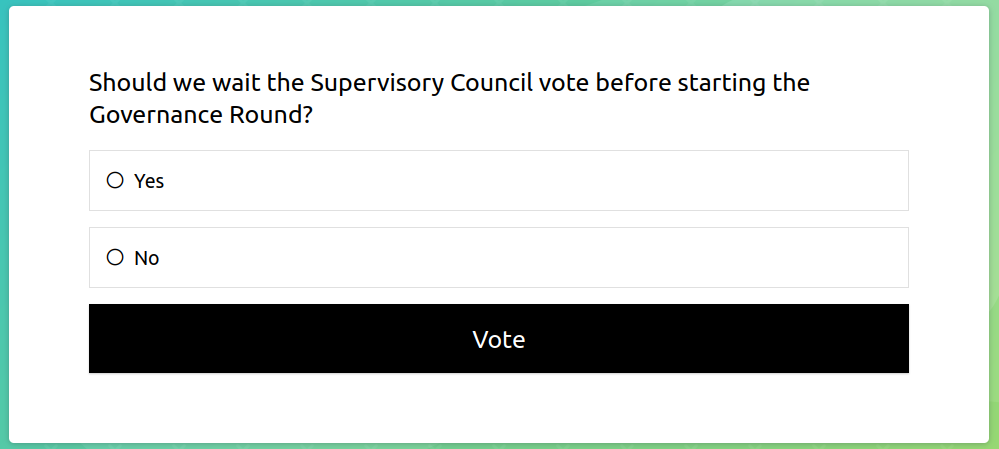Image resolution: width=999 pixels, height=449 pixels.
Task: Click the "Governance Round?" line of the question
Action: pyautogui.click(x=201, y=115)
